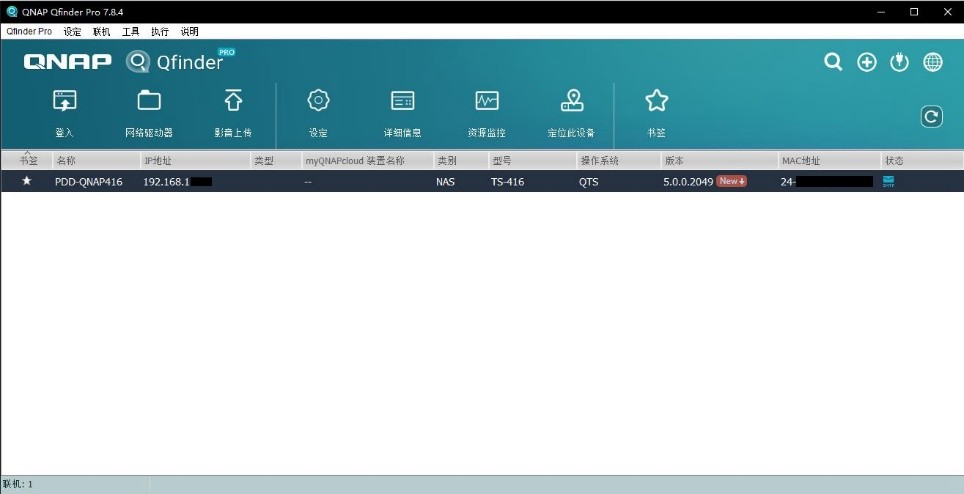The width and height of the screenshot is (964, 494).
Task: Click the NAS category cell
Action: (x=446, y=182)
